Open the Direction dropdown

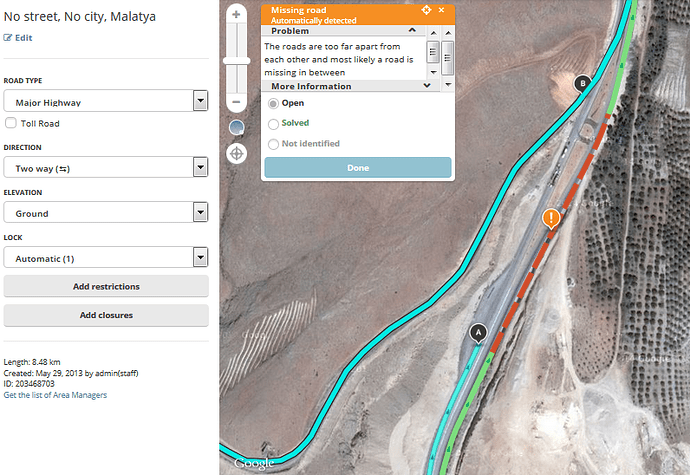click(x=105, y=168)
